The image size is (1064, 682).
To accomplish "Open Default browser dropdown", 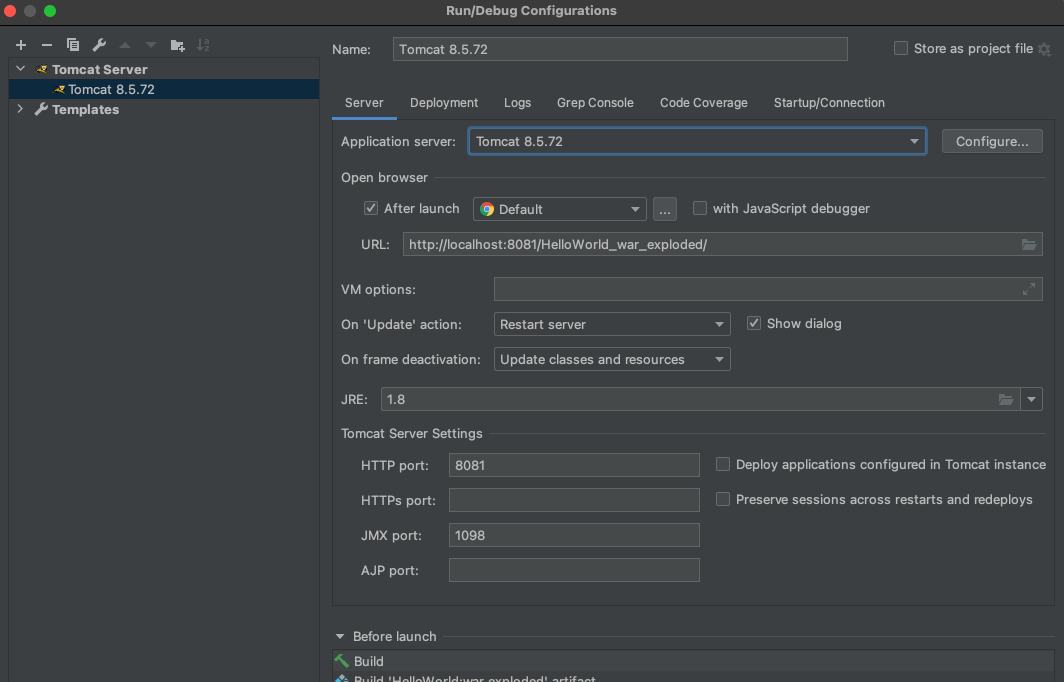I will coord(559,209).
